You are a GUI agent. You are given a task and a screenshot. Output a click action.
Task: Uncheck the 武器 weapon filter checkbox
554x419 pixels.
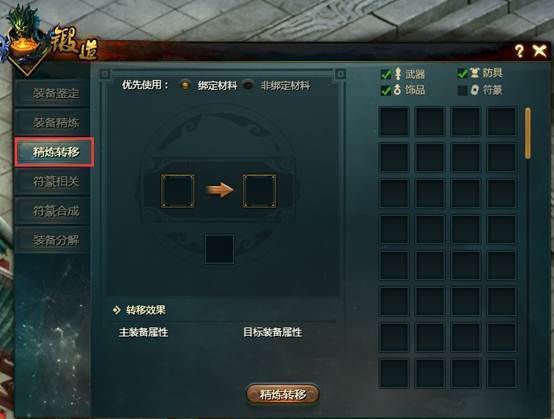(x=386, y=74)
